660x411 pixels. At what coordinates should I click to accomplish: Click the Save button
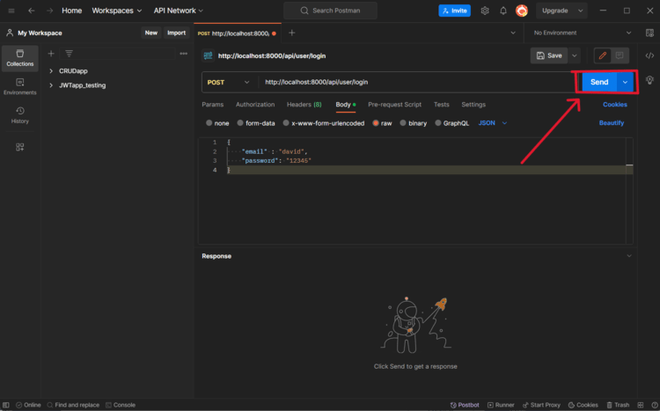549,56
